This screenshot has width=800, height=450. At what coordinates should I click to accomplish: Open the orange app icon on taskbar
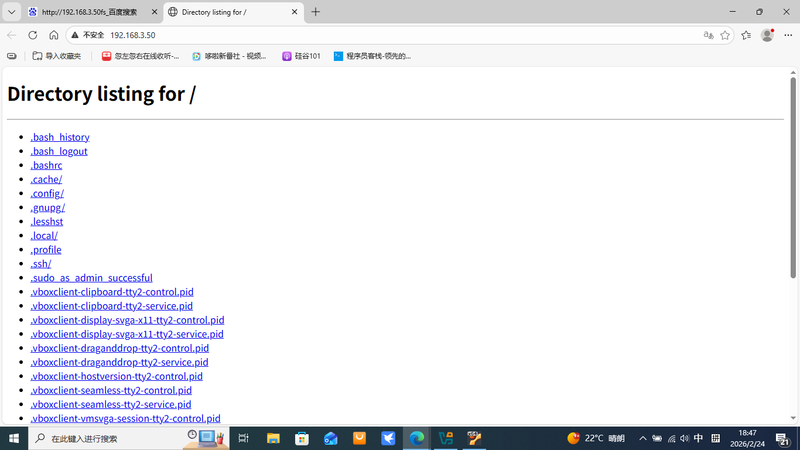[x=359, y=438]
